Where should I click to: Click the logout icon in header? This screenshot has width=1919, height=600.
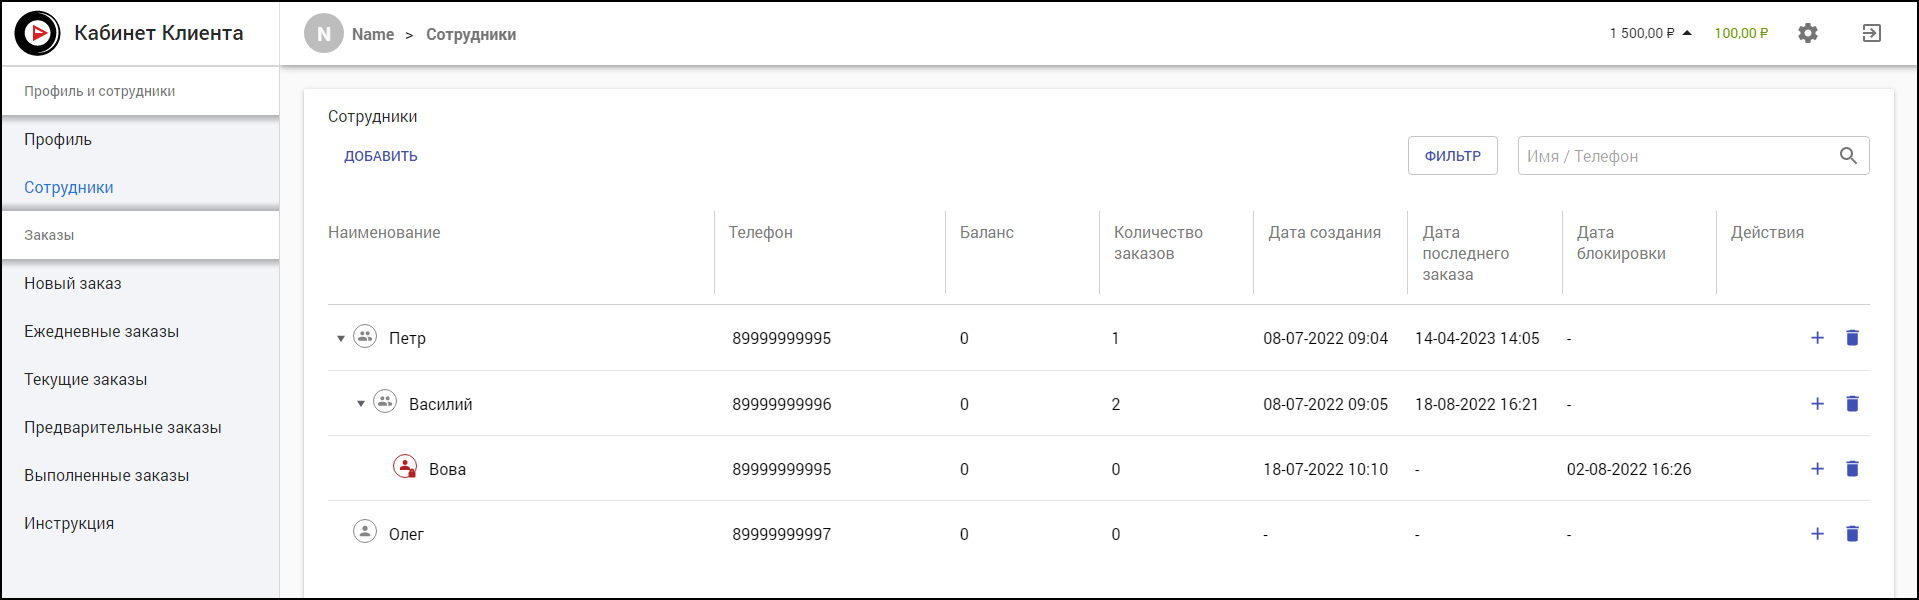click(1871, 33)
